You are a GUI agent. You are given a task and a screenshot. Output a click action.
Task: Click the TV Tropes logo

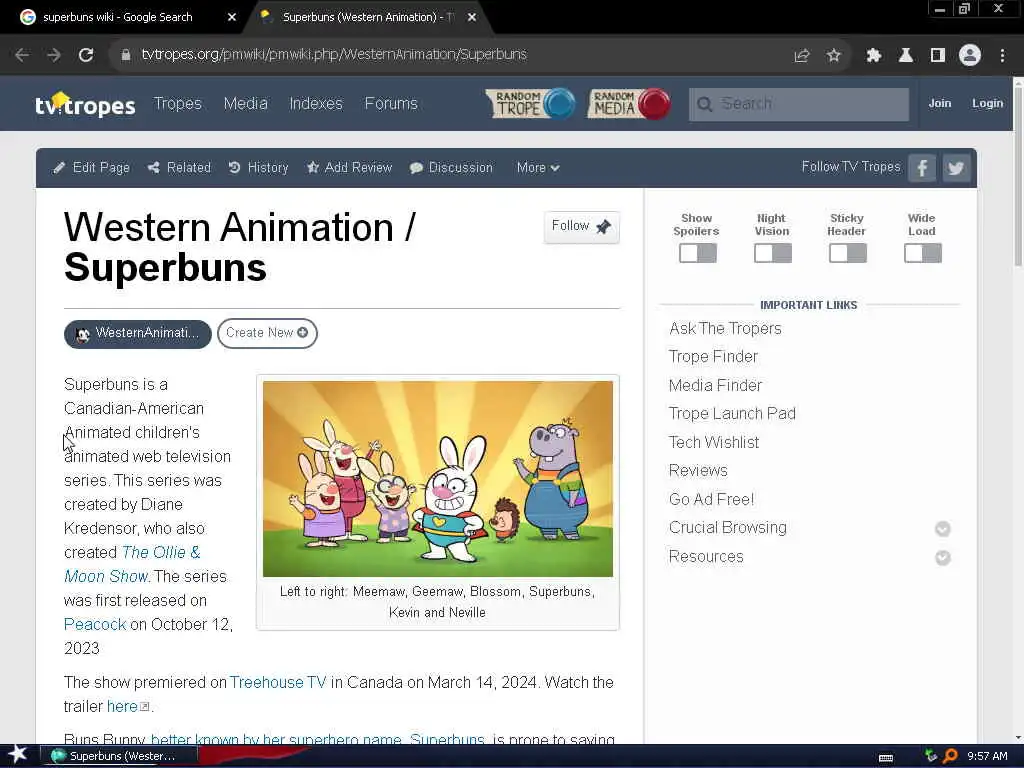(x=85, y=104)
